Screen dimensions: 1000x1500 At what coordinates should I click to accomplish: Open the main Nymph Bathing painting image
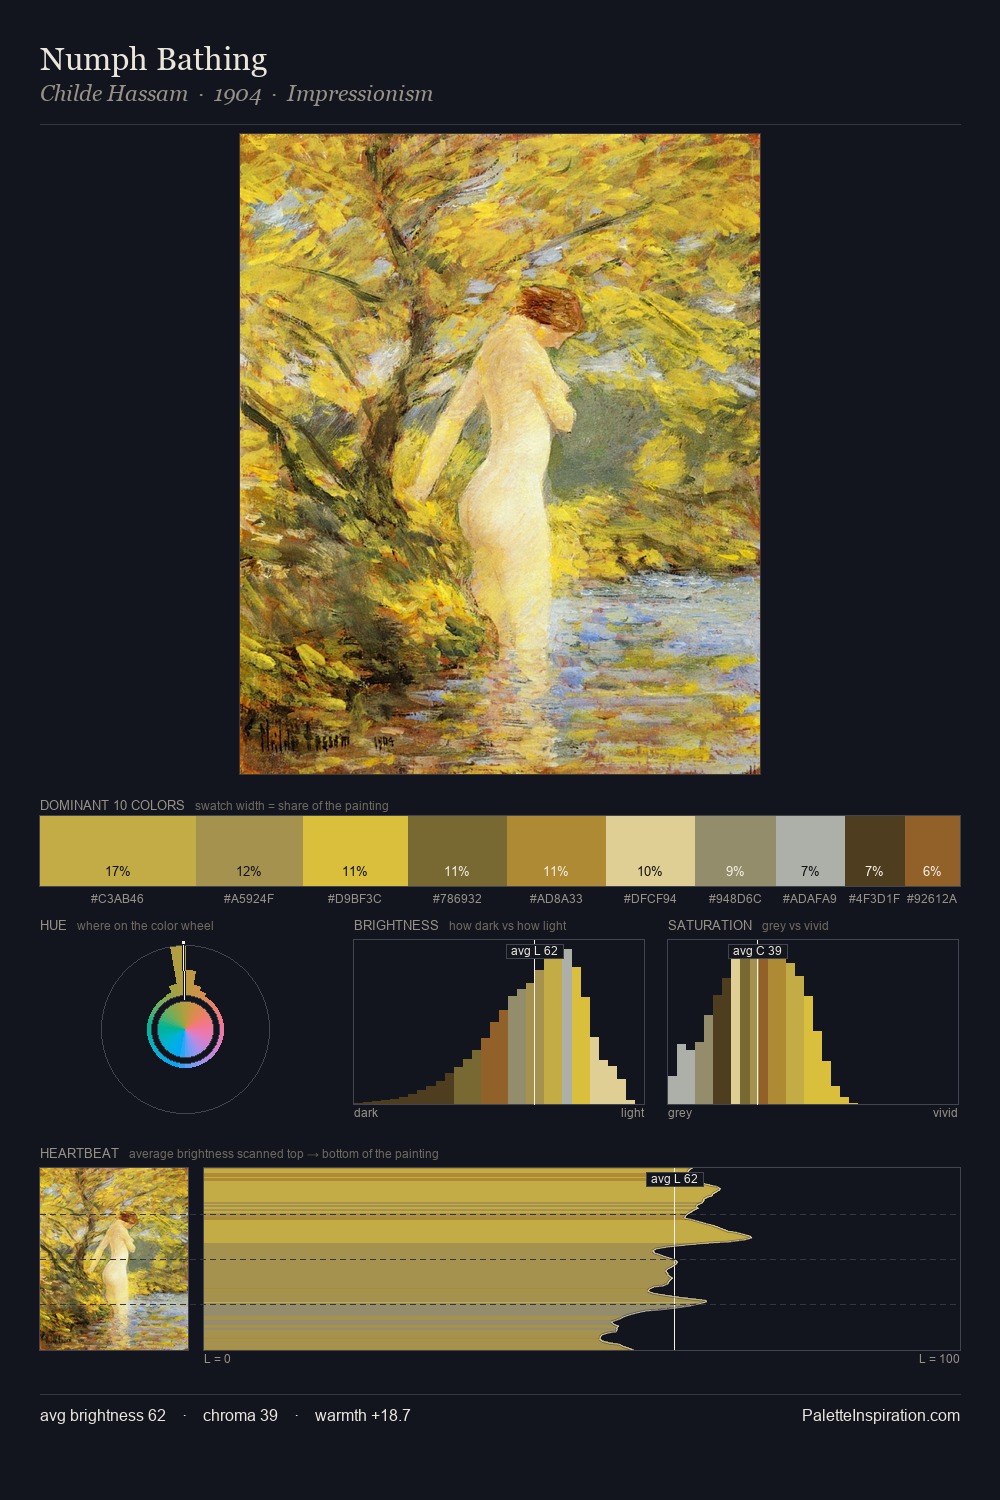[x=500, y=454]
